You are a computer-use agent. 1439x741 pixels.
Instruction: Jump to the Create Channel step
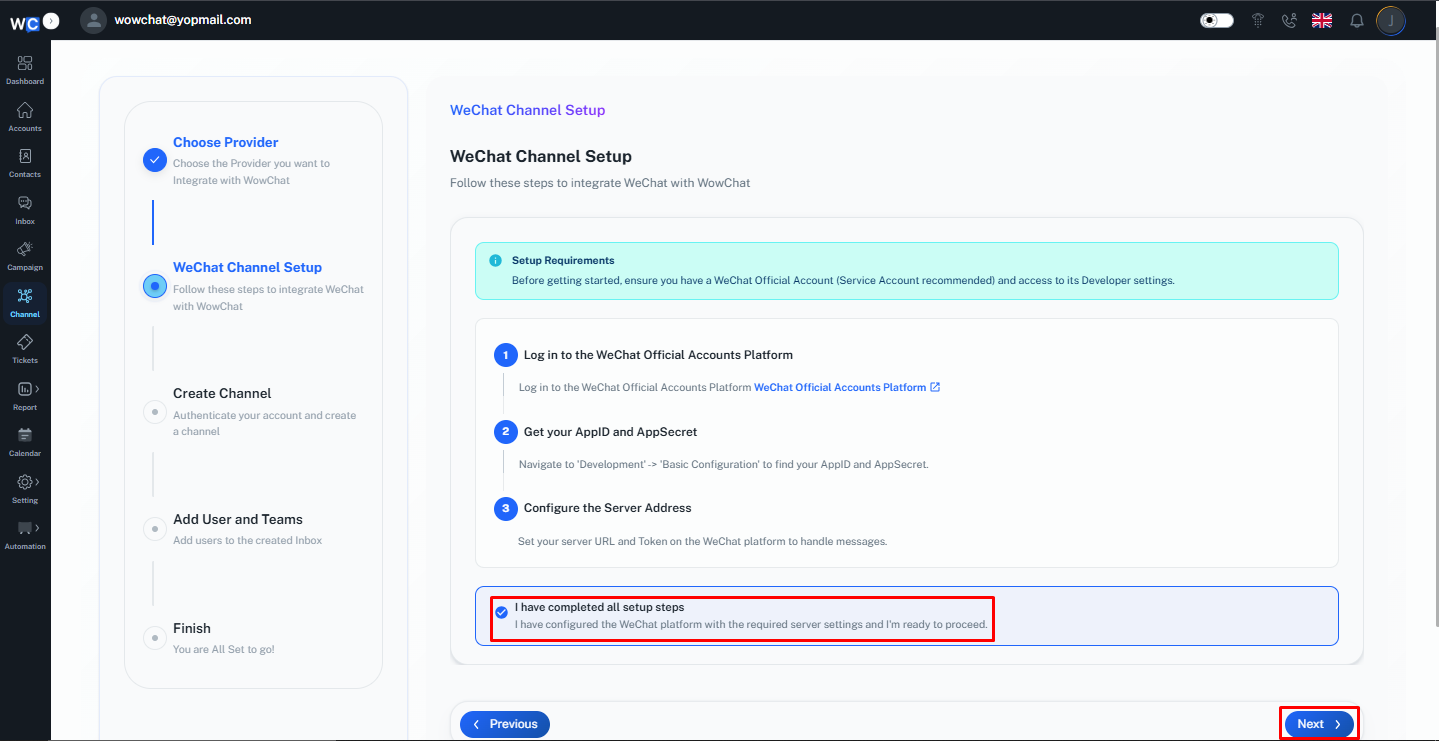click(x=222, y=393)
